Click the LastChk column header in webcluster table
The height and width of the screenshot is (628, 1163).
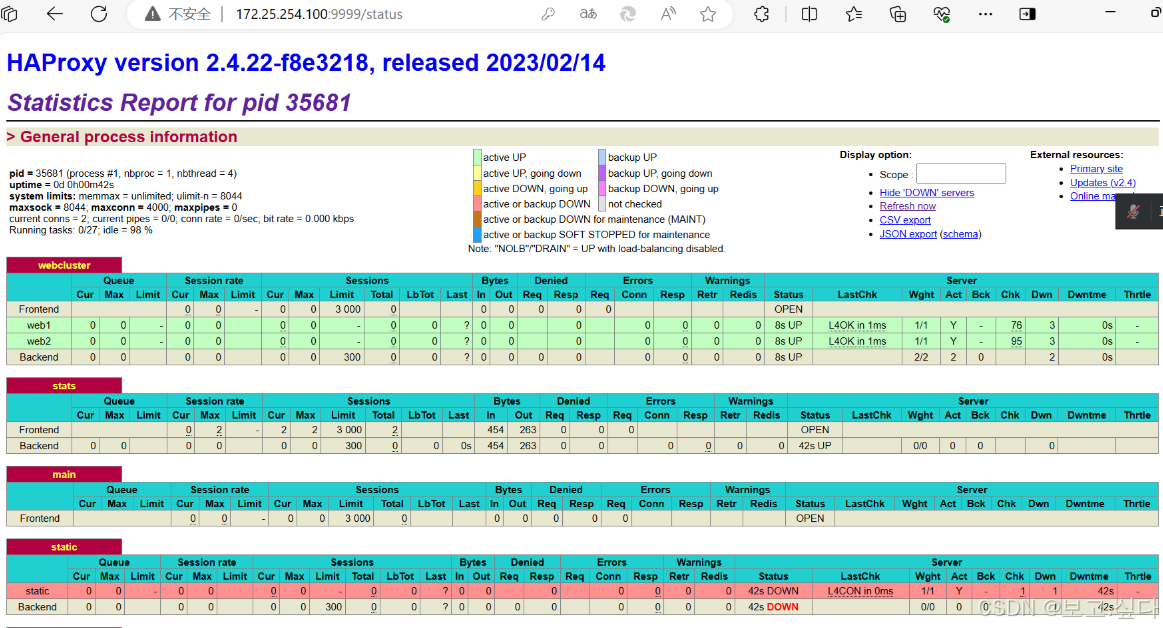click(x=857, y=294)
